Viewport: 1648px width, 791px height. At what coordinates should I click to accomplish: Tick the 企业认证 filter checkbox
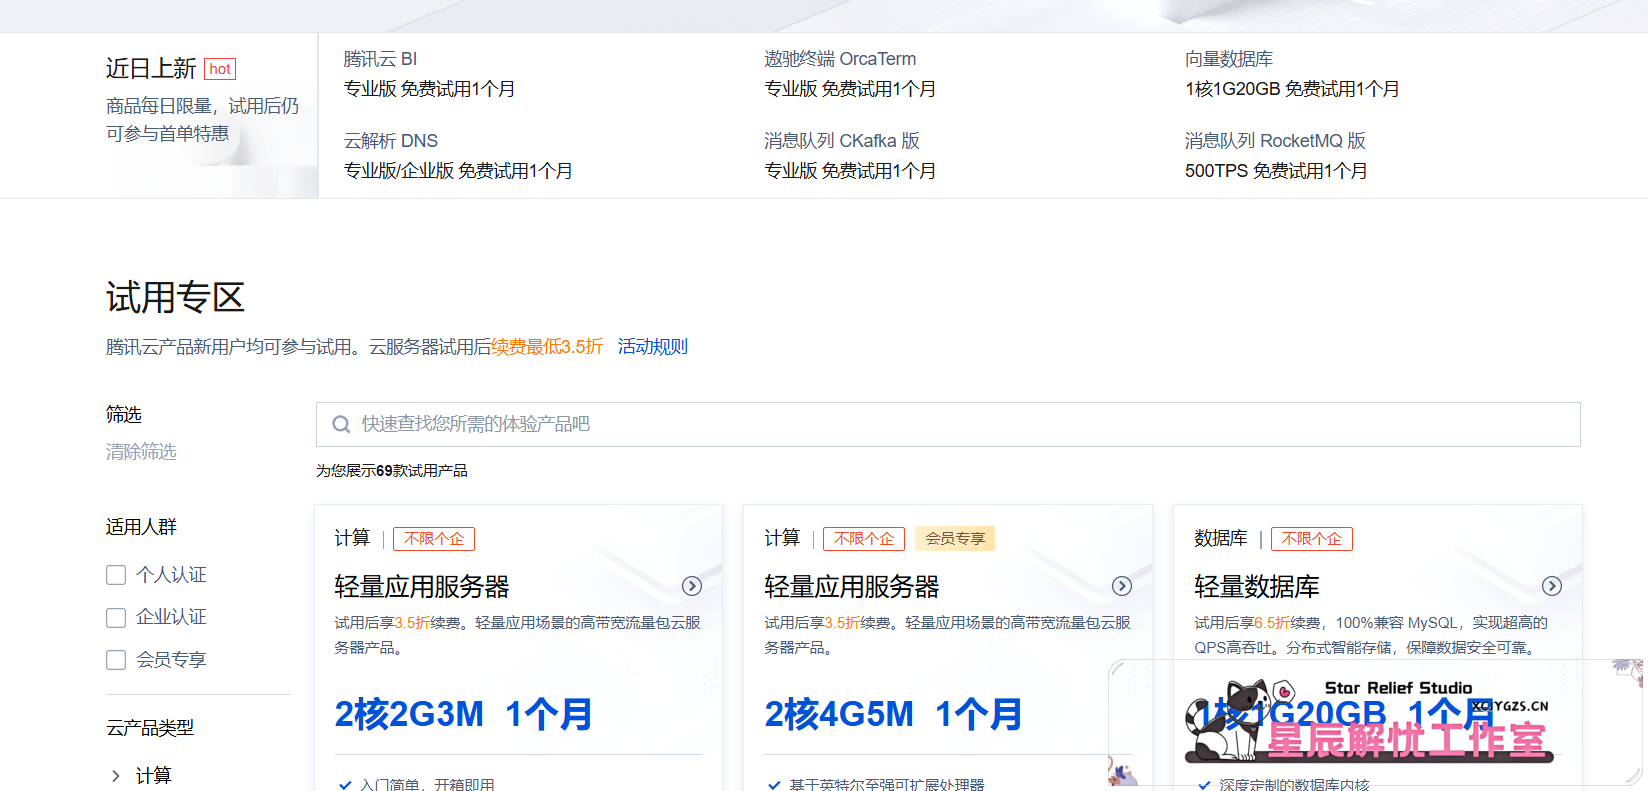coord(116,618)
